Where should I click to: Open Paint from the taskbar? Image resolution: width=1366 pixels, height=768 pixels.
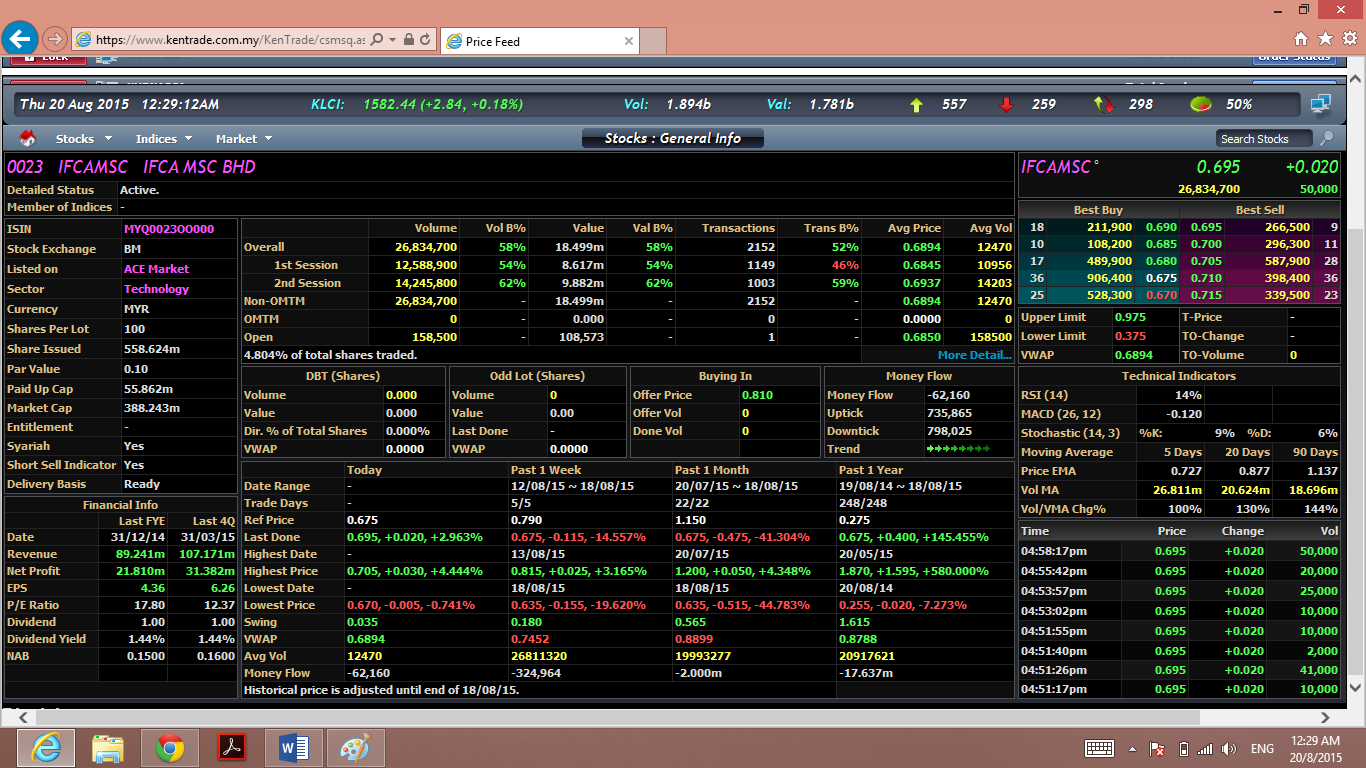[x=355, y=747]
